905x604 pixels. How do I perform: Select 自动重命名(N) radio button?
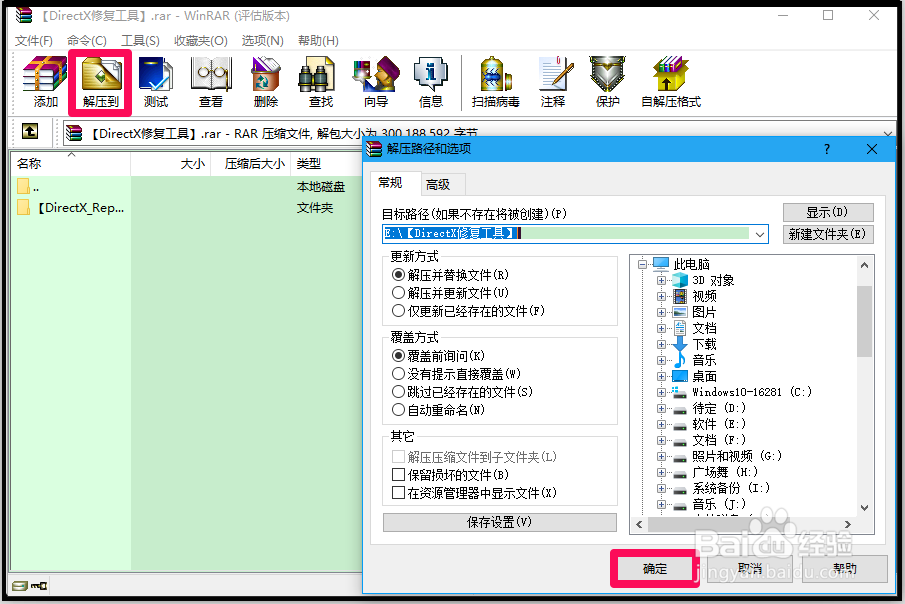[398, 410]
